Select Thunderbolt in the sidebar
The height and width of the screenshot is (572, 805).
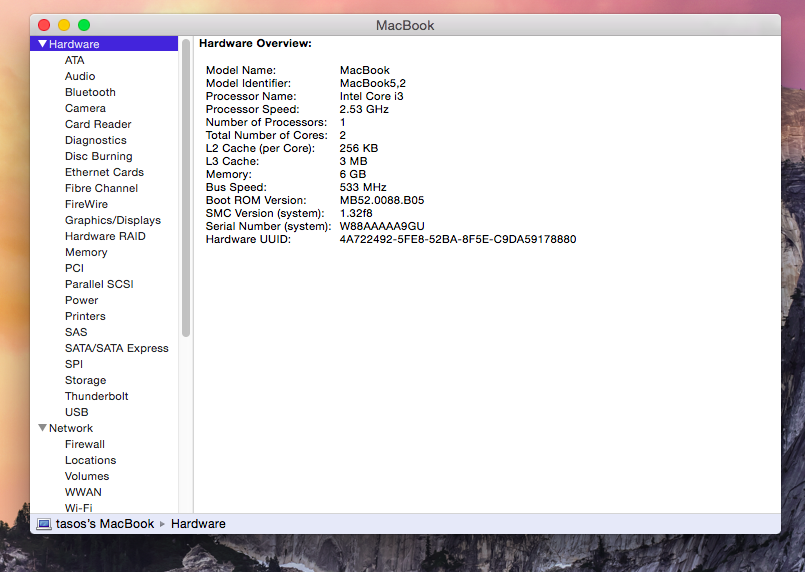tap(96, 396)
